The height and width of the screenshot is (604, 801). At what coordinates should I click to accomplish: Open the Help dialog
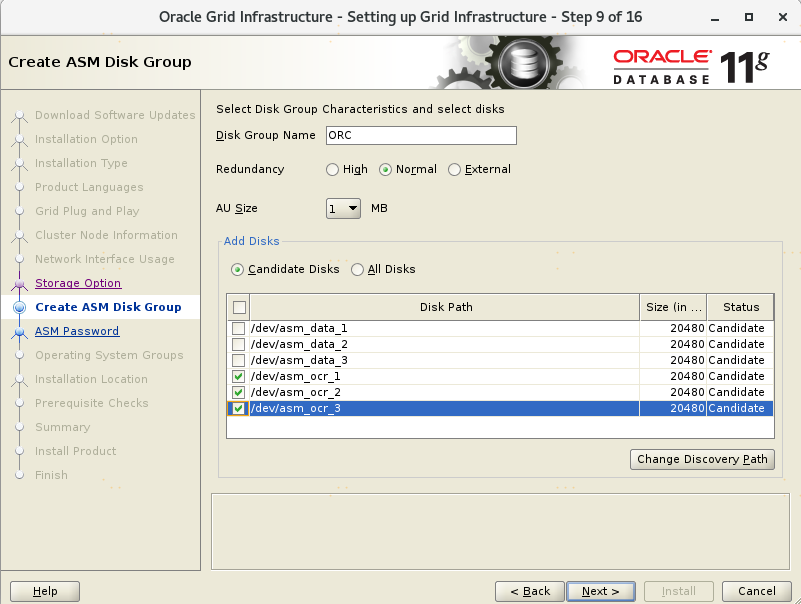[45, 591]
